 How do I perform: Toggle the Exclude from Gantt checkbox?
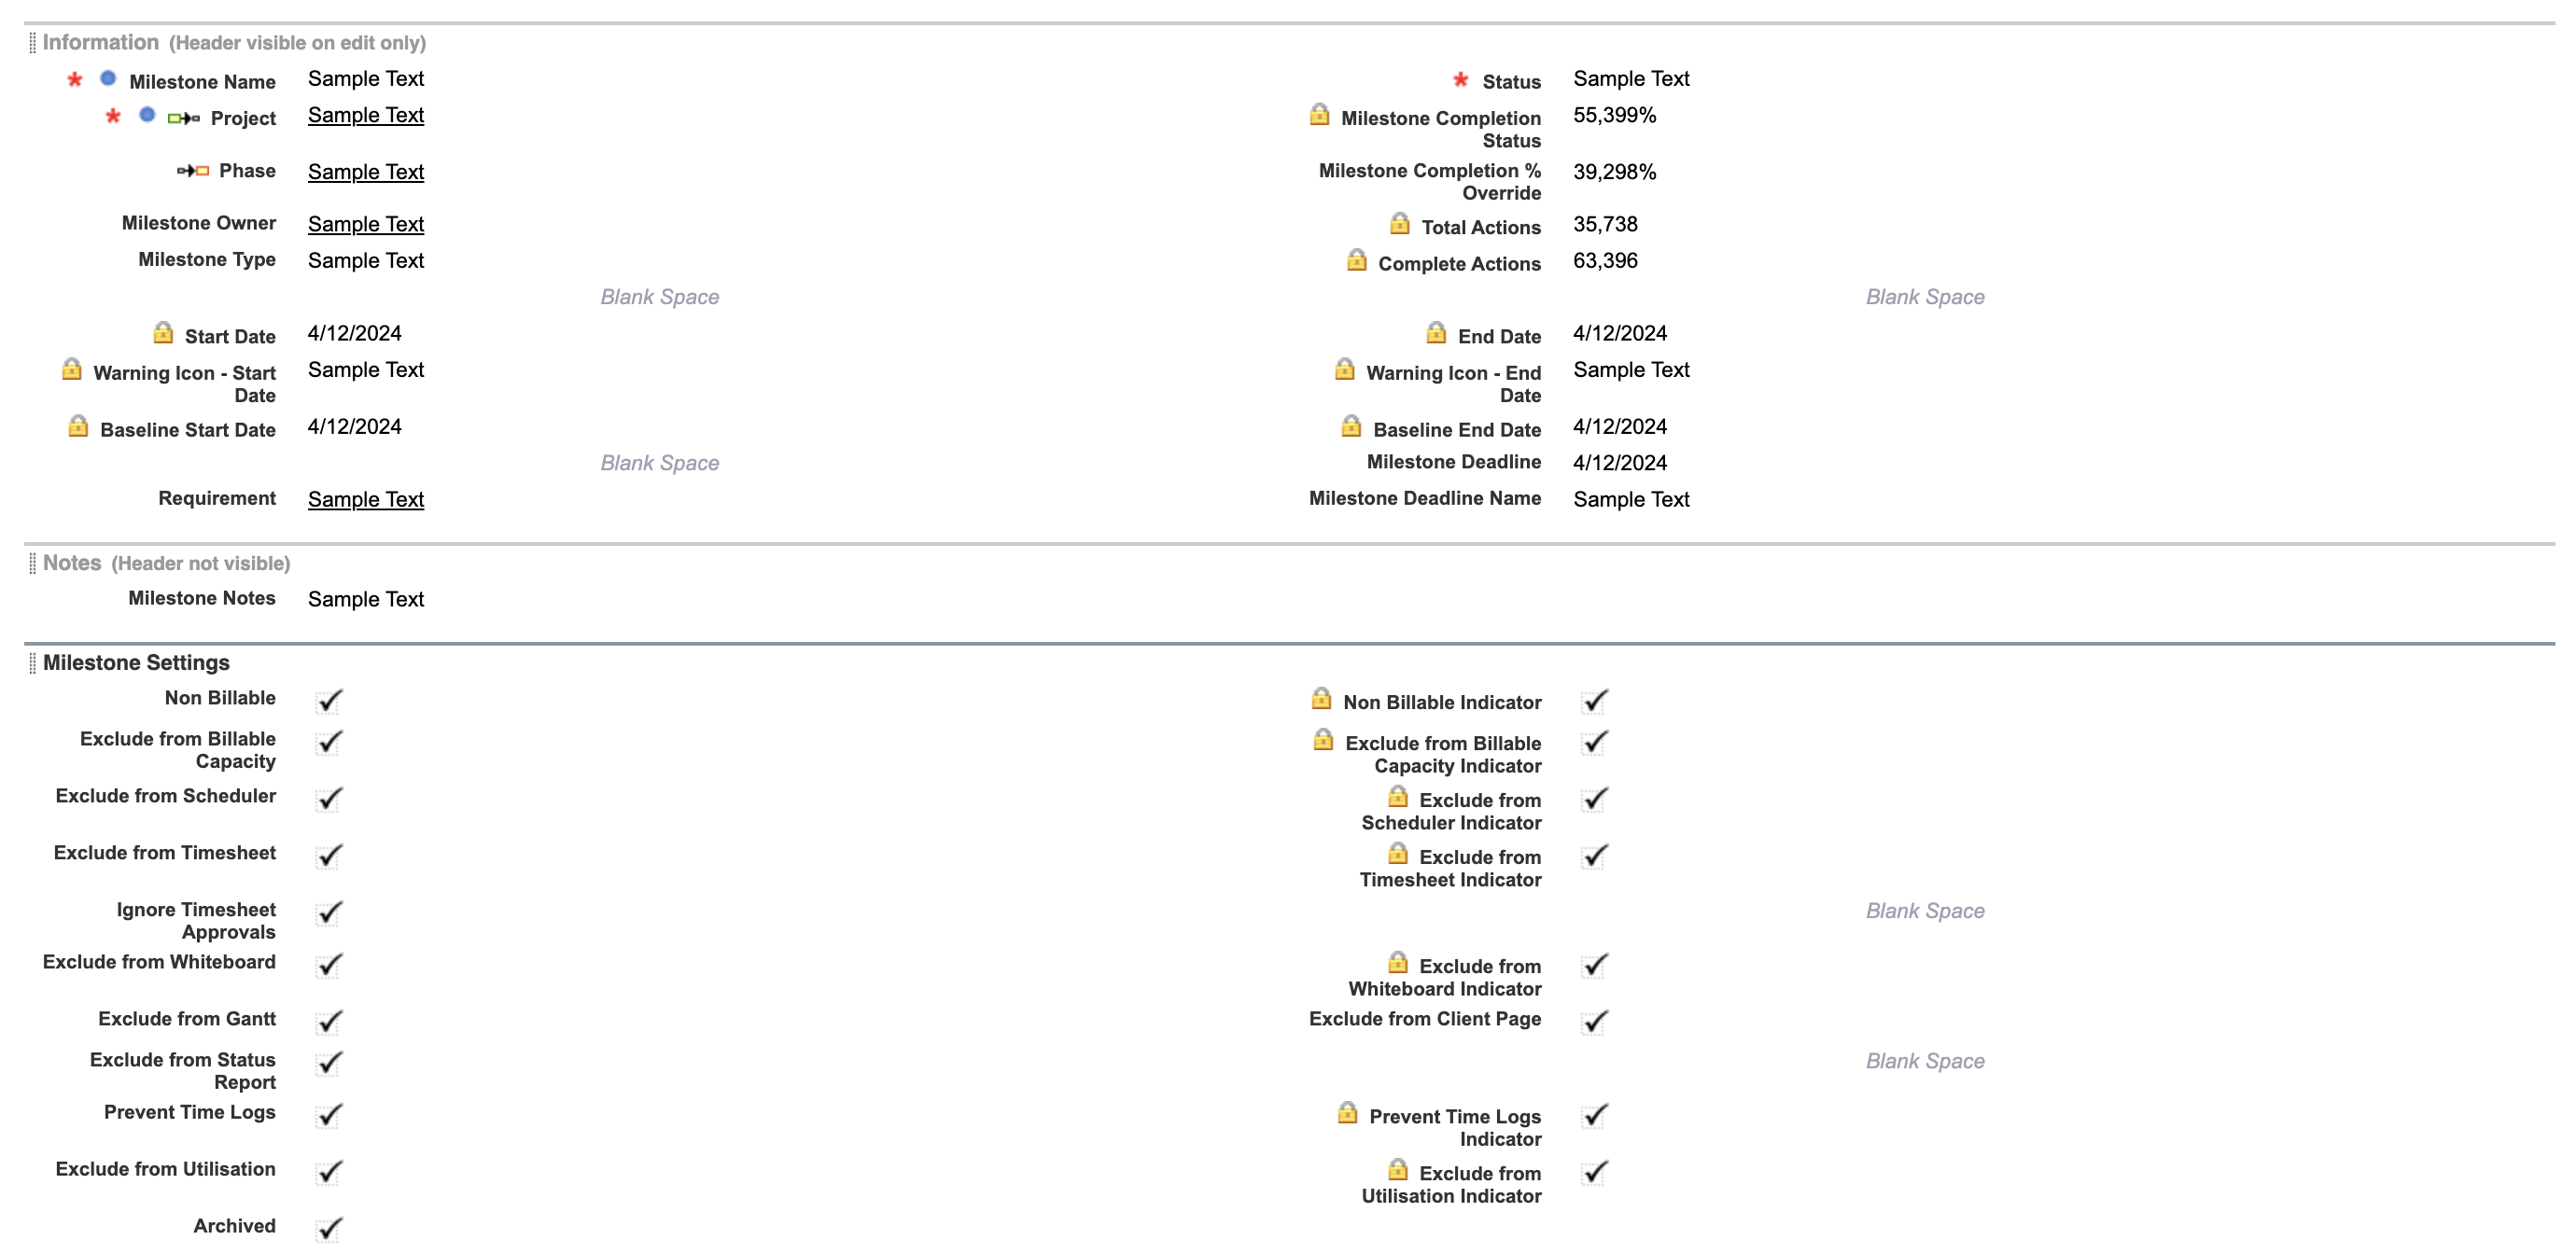329,1023
